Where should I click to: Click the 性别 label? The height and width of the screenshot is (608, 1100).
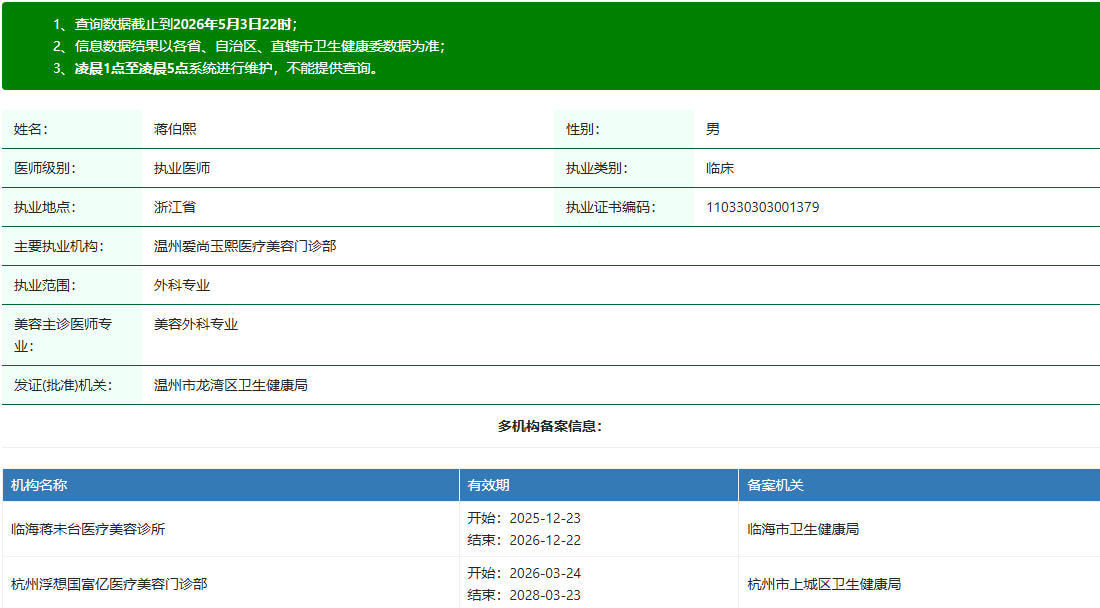click(584, 129)
